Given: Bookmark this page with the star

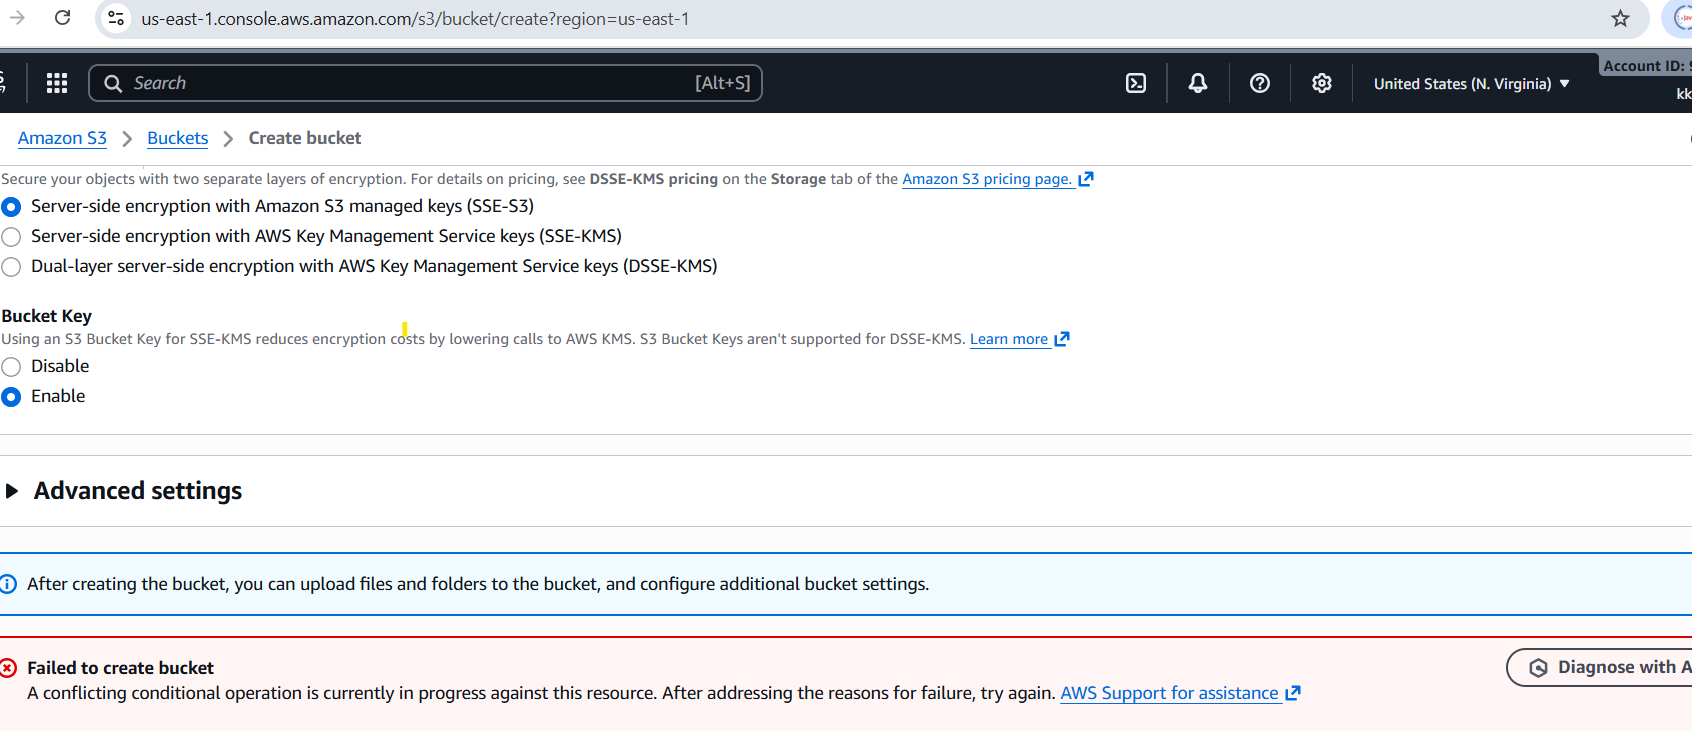Looking at the screenshot, I should 1620,18.
